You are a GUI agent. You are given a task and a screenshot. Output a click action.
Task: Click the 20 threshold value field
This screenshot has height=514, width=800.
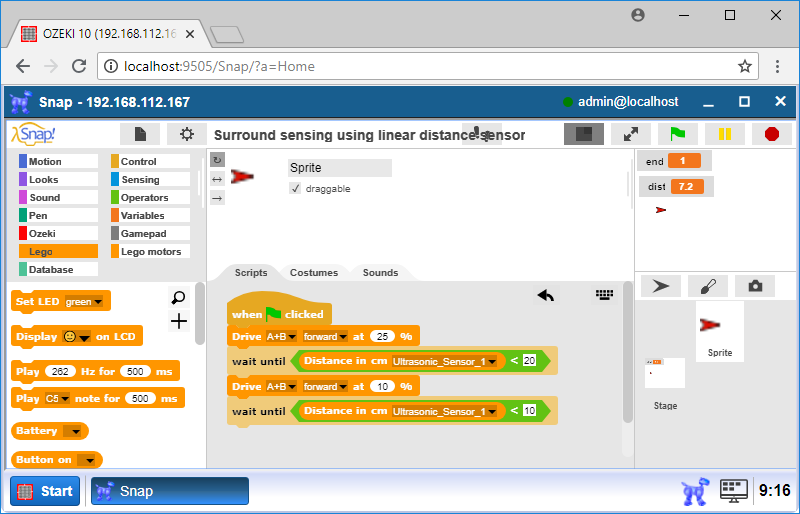coord(529,360)
